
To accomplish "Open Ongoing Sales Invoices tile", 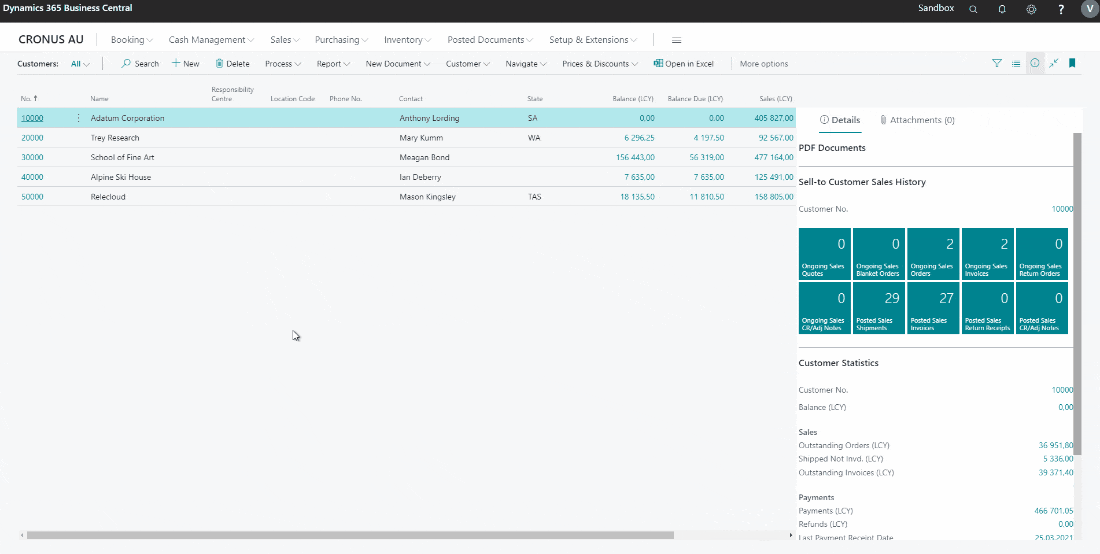I will [x=988, y=254].
